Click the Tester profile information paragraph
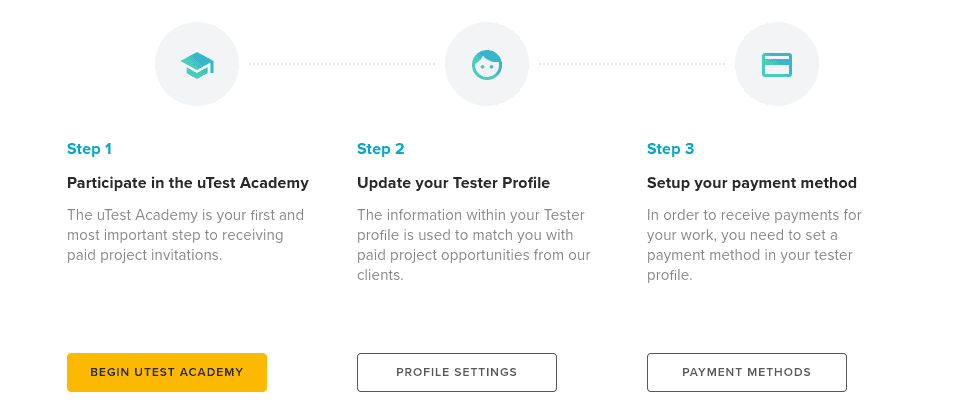This screenshot has width=959, height=419. click(x=473, y=245)
